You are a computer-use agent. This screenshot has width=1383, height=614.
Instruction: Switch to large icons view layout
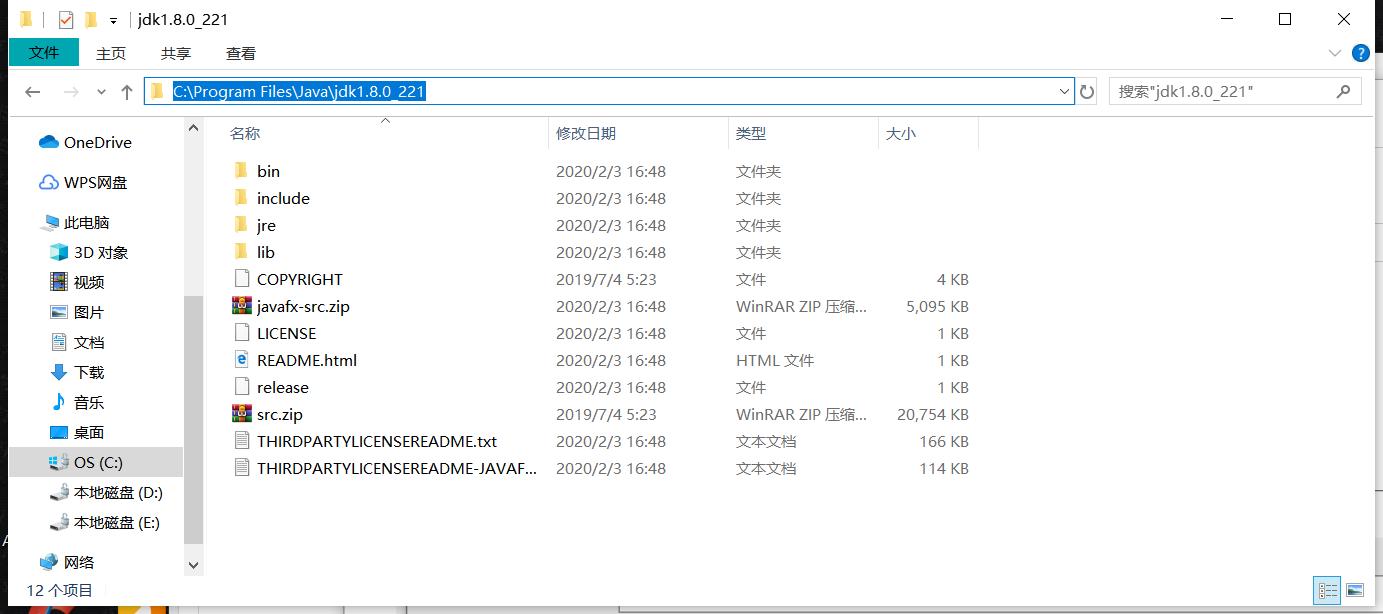pos(1355,590)
